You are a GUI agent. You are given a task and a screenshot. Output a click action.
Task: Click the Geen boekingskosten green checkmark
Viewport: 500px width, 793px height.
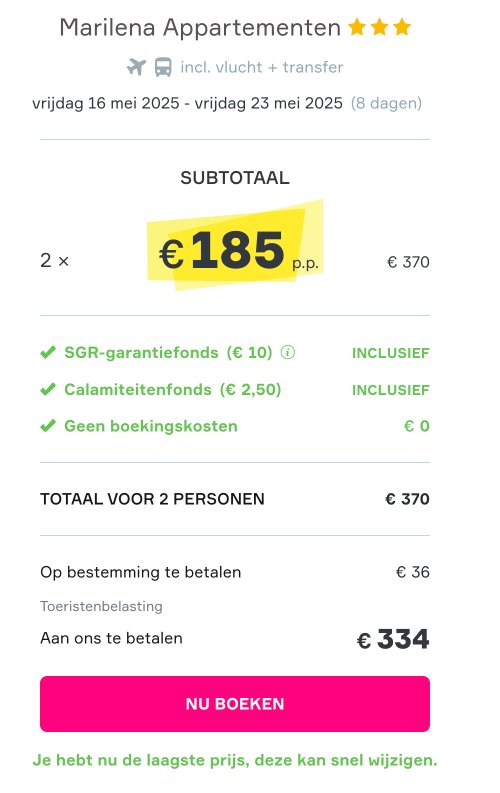[48, 426]
